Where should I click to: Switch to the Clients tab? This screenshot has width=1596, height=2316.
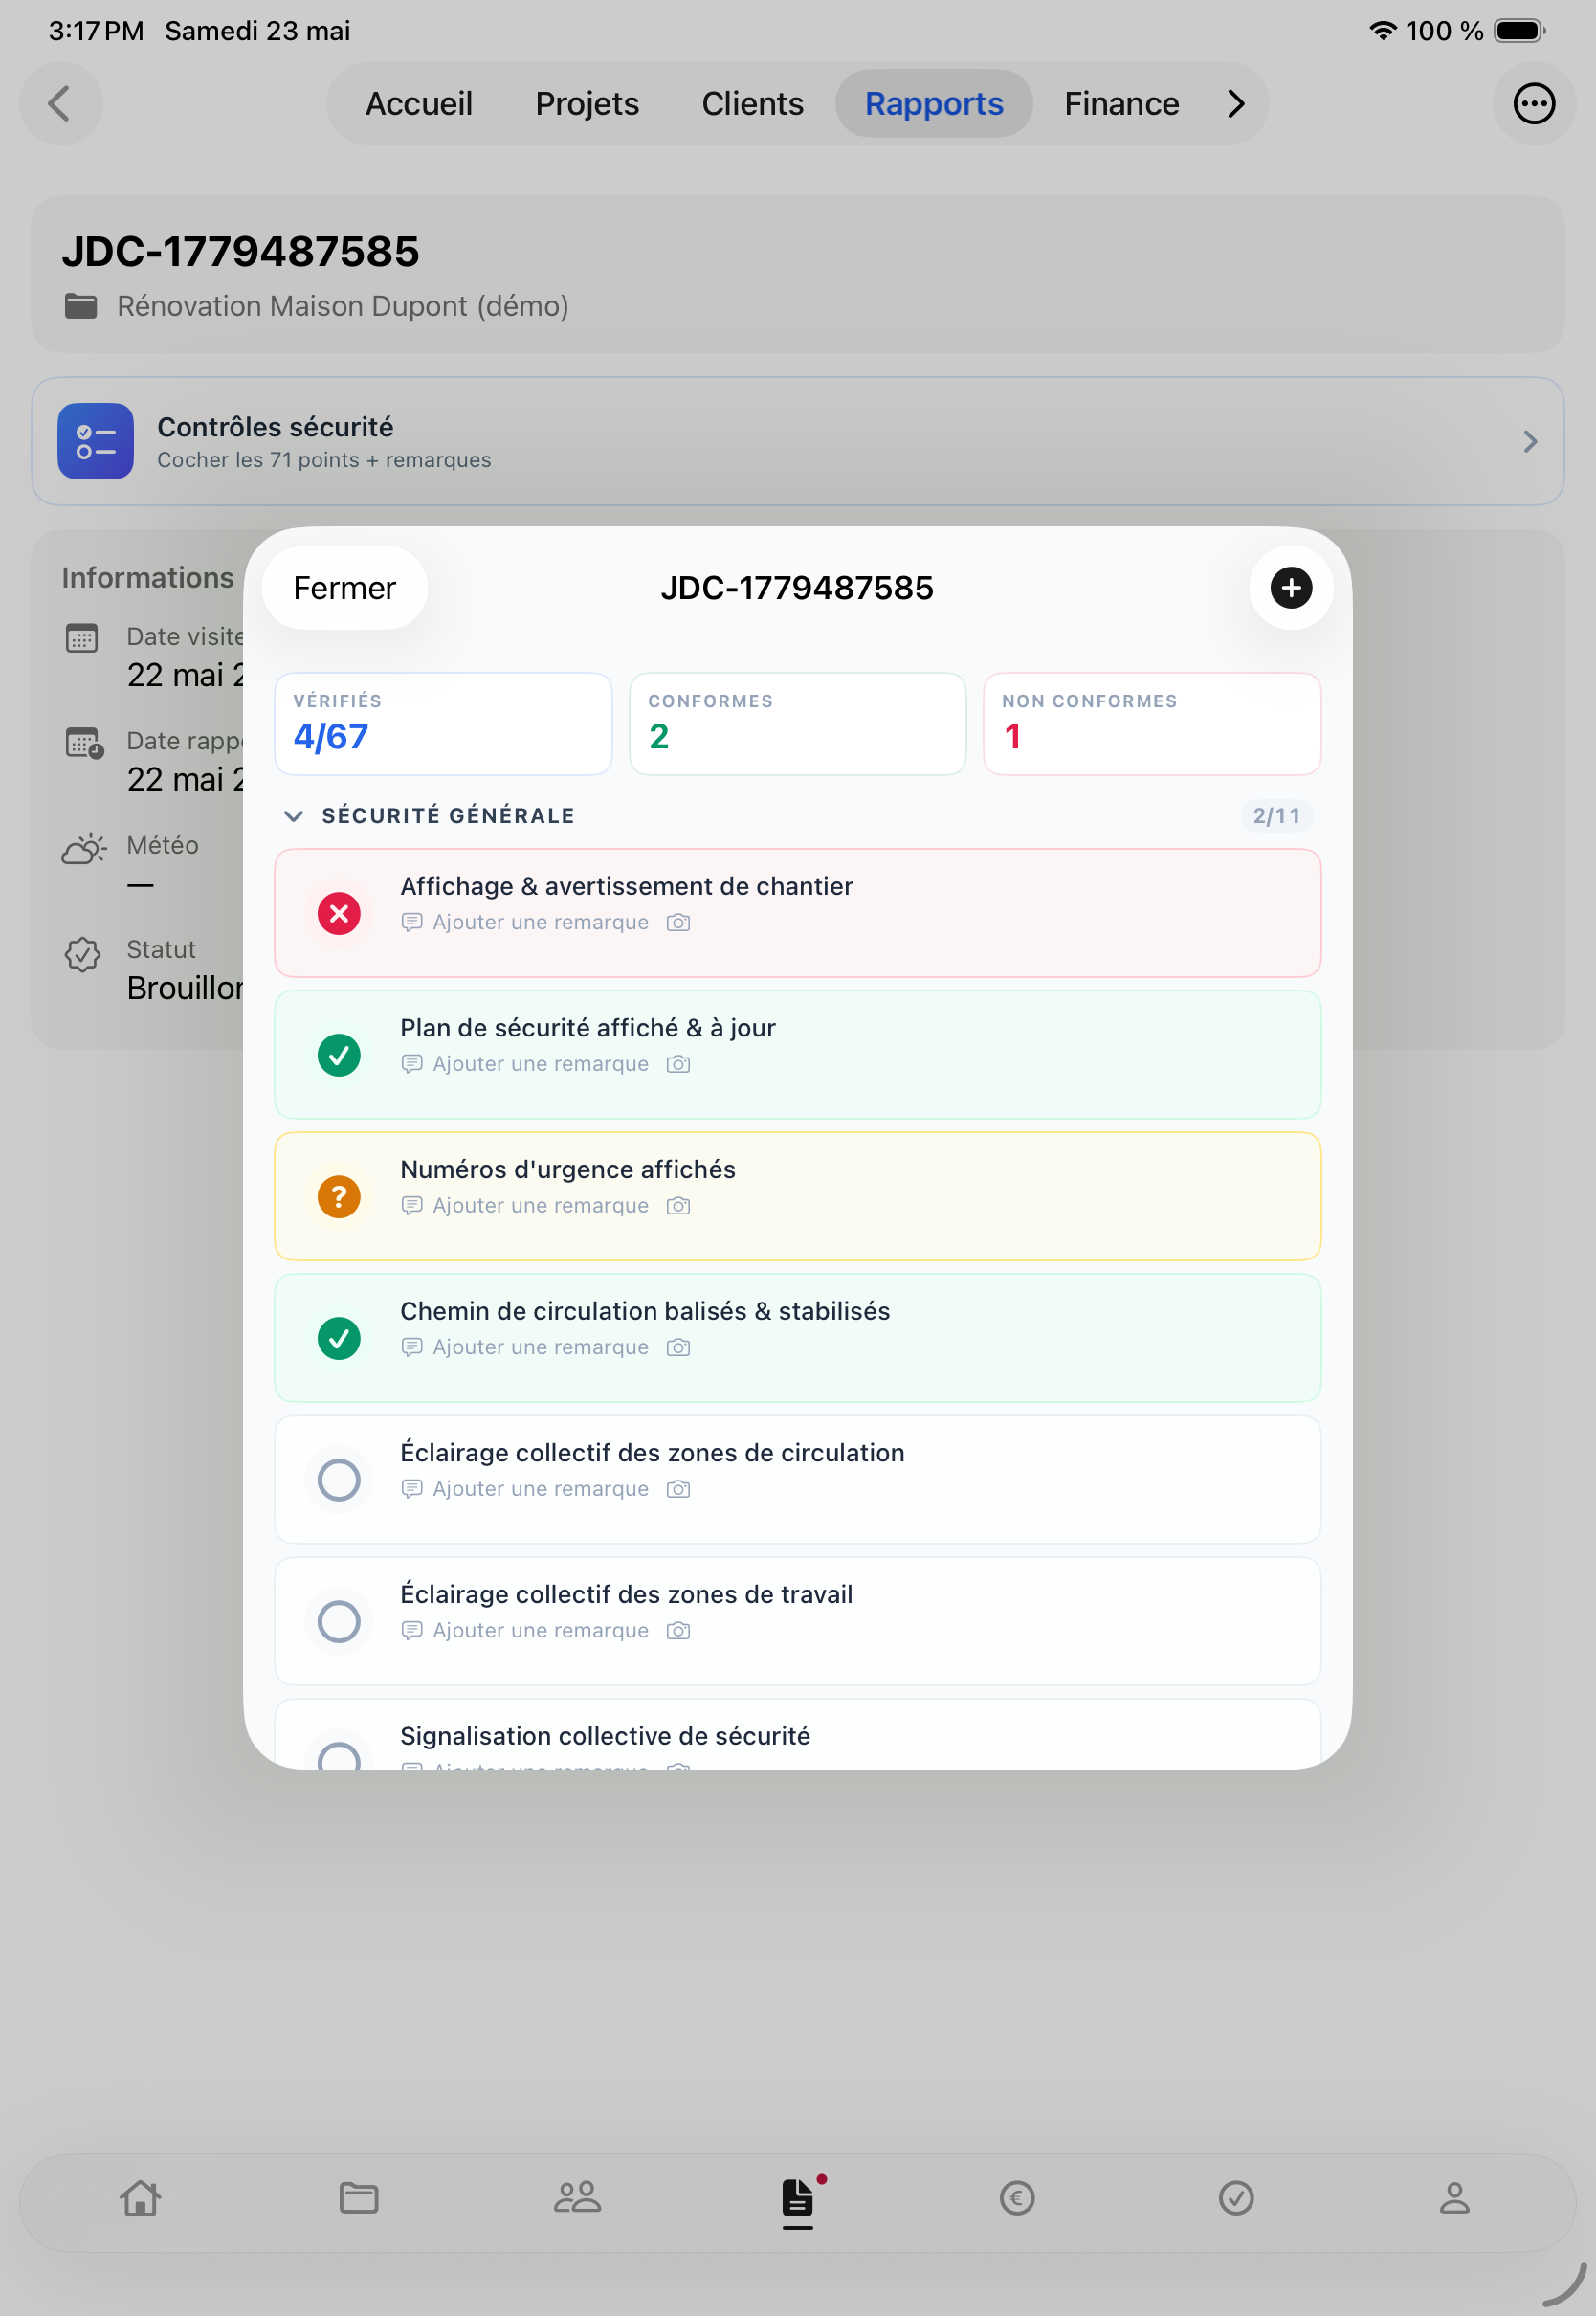click(752, 103)
